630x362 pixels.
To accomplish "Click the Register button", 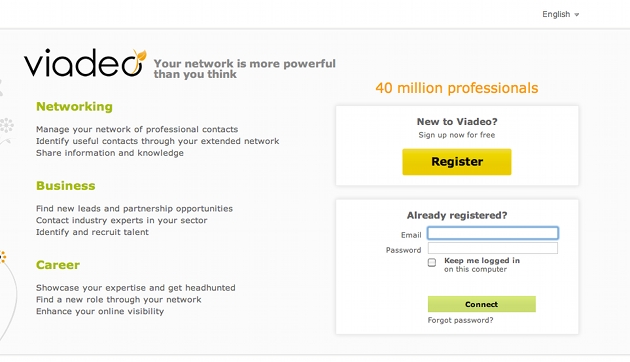I will 457,162.
